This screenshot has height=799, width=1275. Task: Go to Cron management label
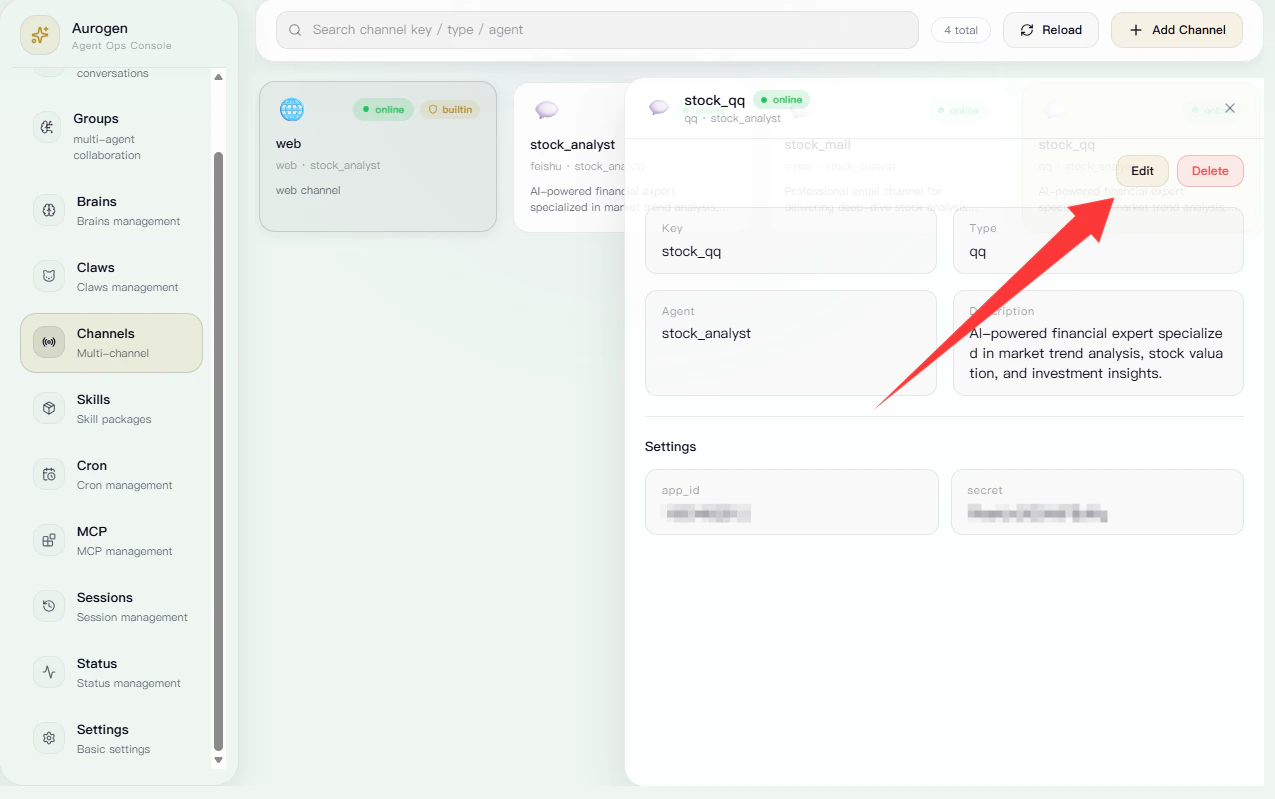pyautogui.click(x=125, y=485)
